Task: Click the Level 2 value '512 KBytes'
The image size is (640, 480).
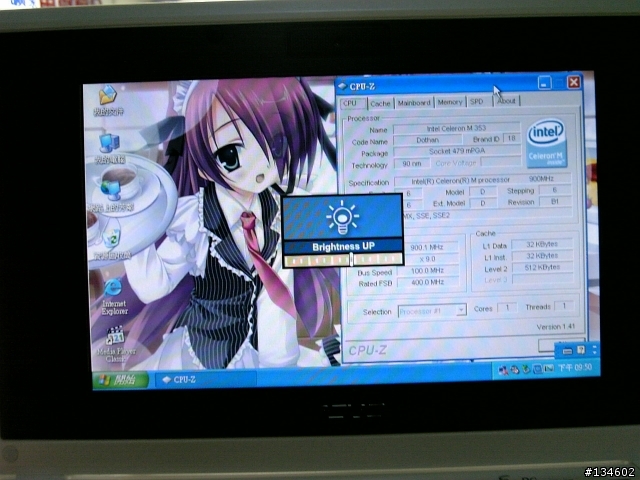Action: click(x=542, y=267)
